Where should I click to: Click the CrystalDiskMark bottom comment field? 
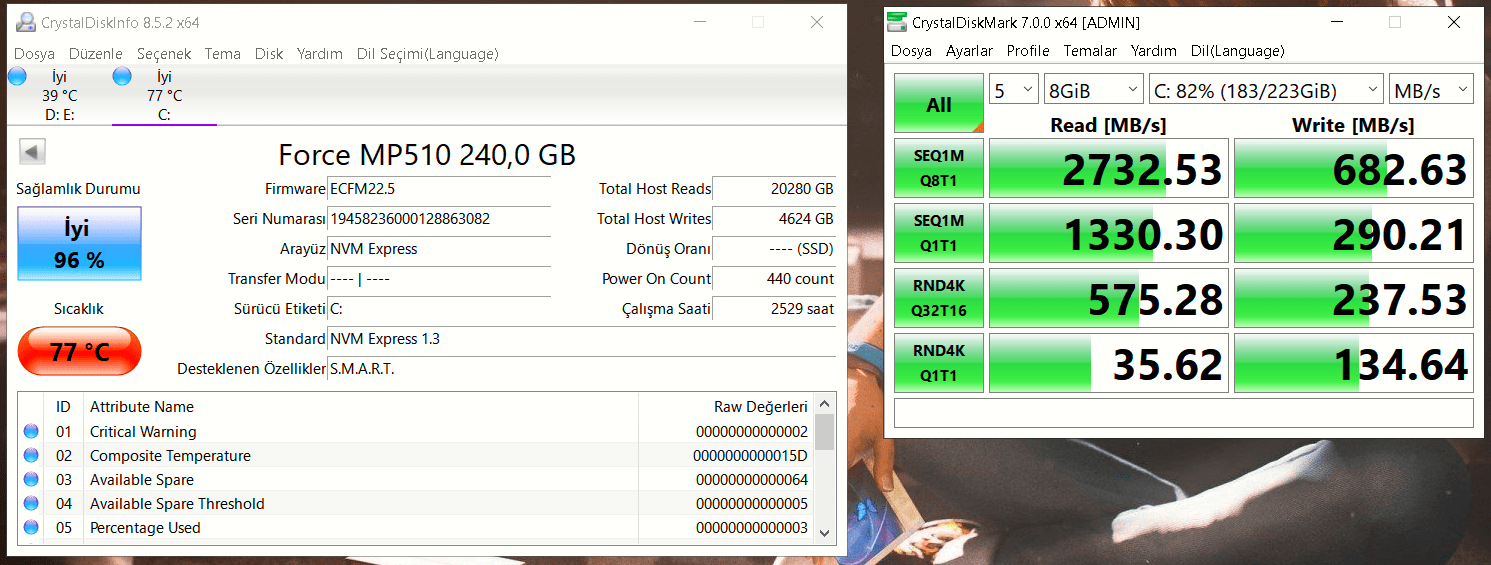click(x=1183, y=412)
